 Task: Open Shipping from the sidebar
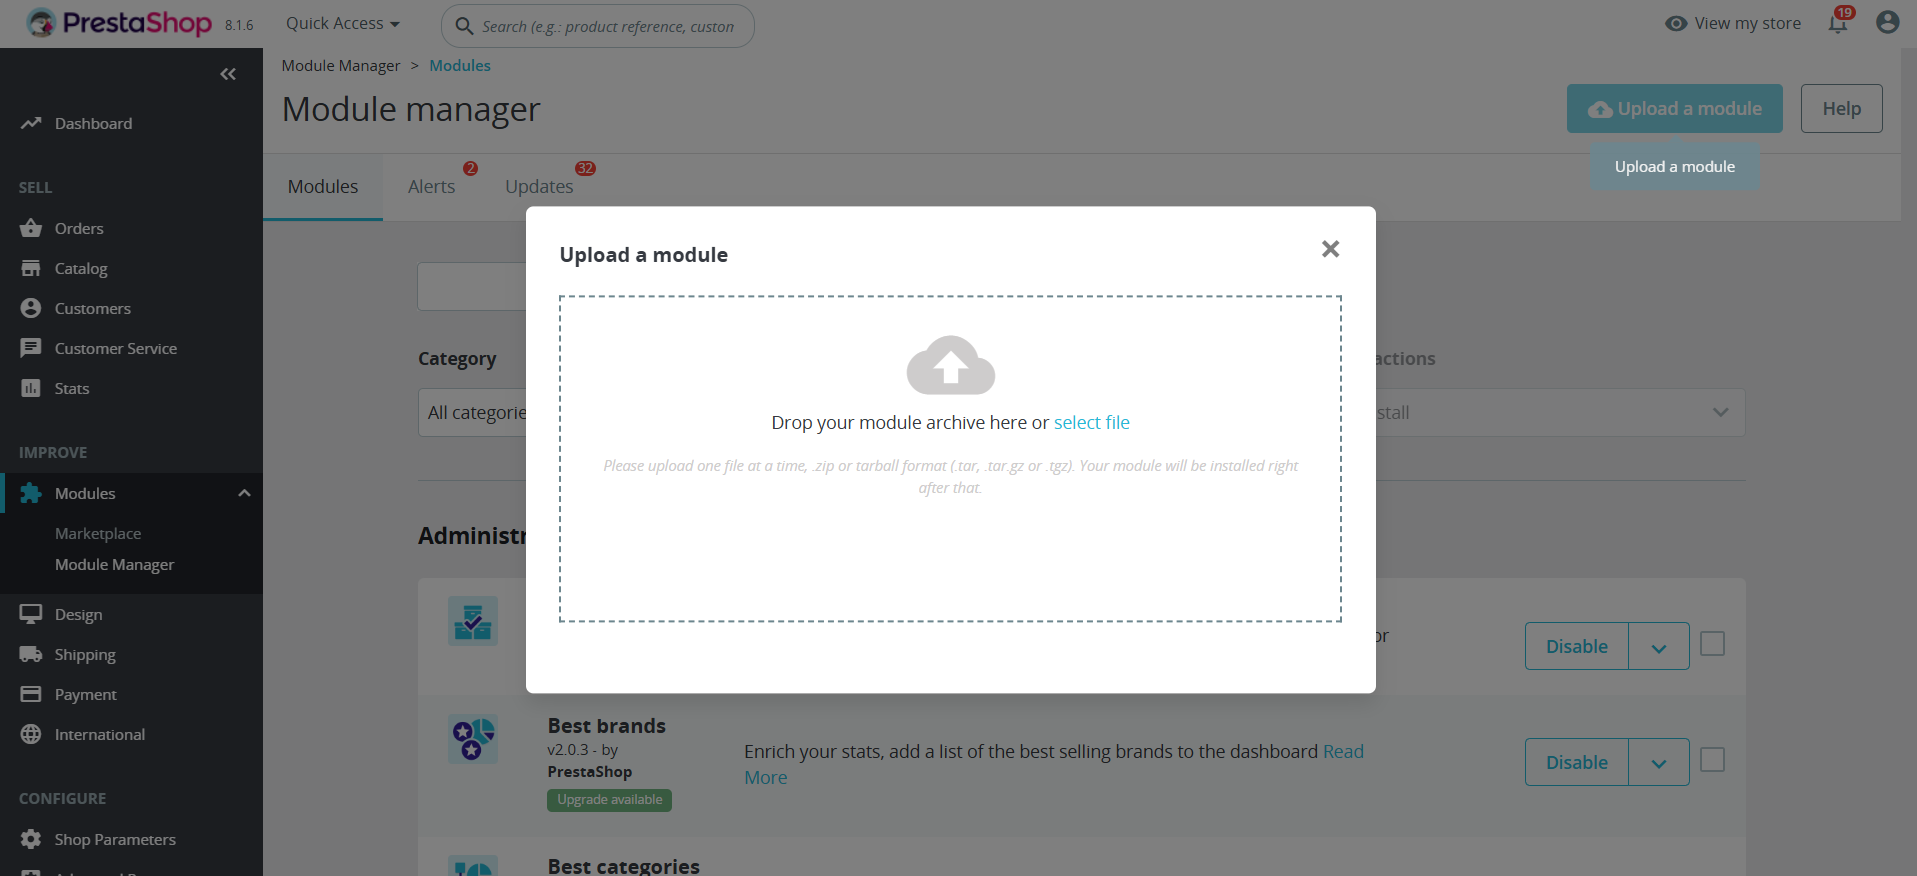[85, 655]
